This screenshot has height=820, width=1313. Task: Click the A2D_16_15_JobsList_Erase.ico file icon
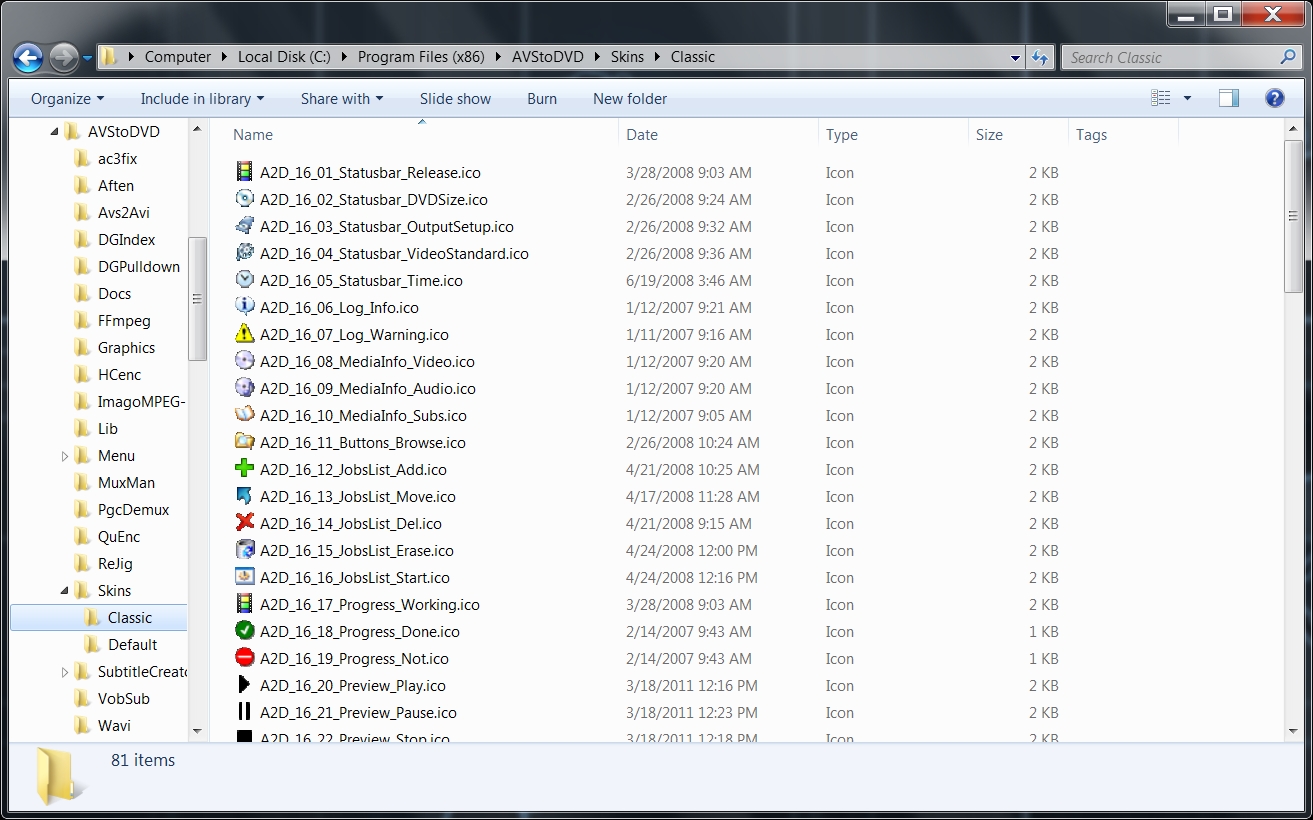coord(244,550)
